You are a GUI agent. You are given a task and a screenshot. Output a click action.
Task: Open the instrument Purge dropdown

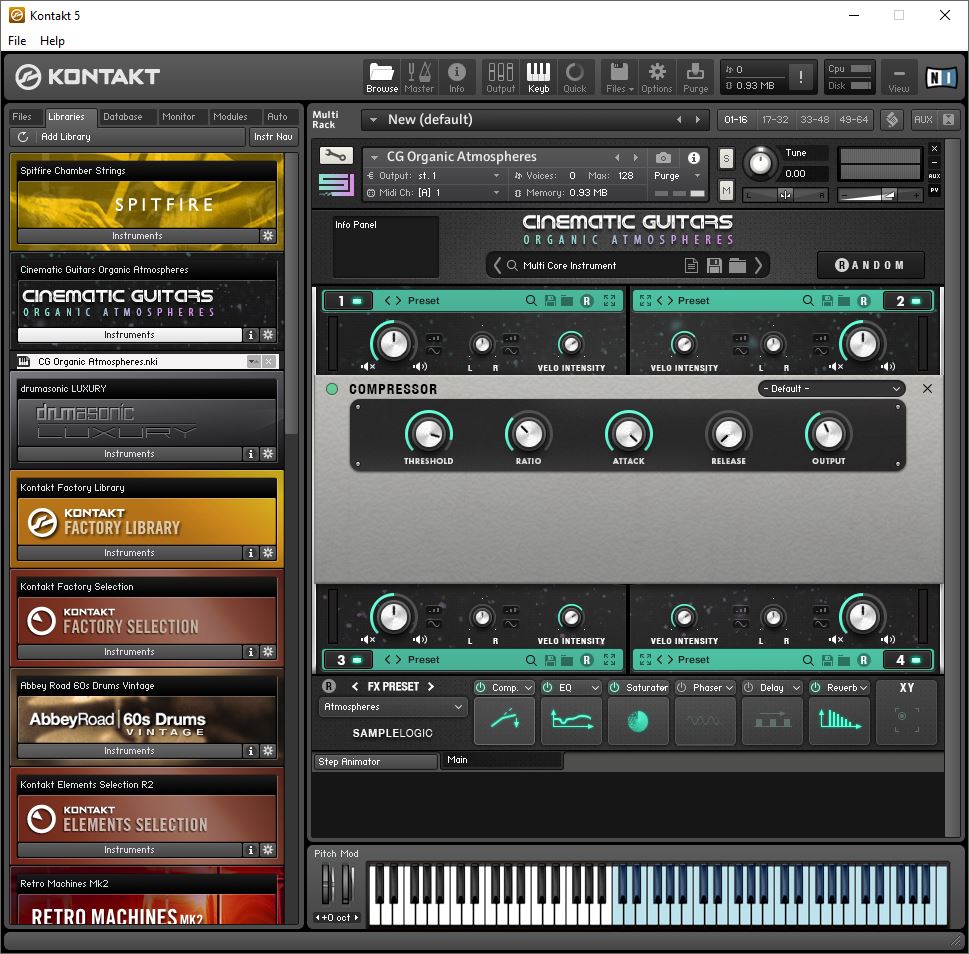(698, 175)
